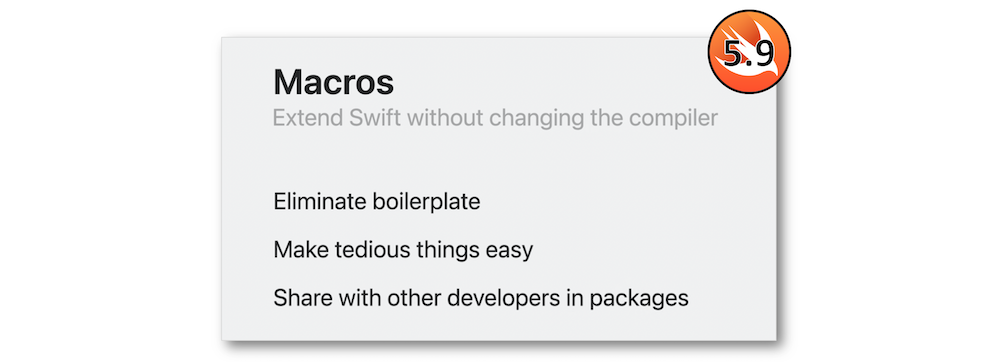Select the word "boilerplate"
1000x362 pixels.
[425, 202]
